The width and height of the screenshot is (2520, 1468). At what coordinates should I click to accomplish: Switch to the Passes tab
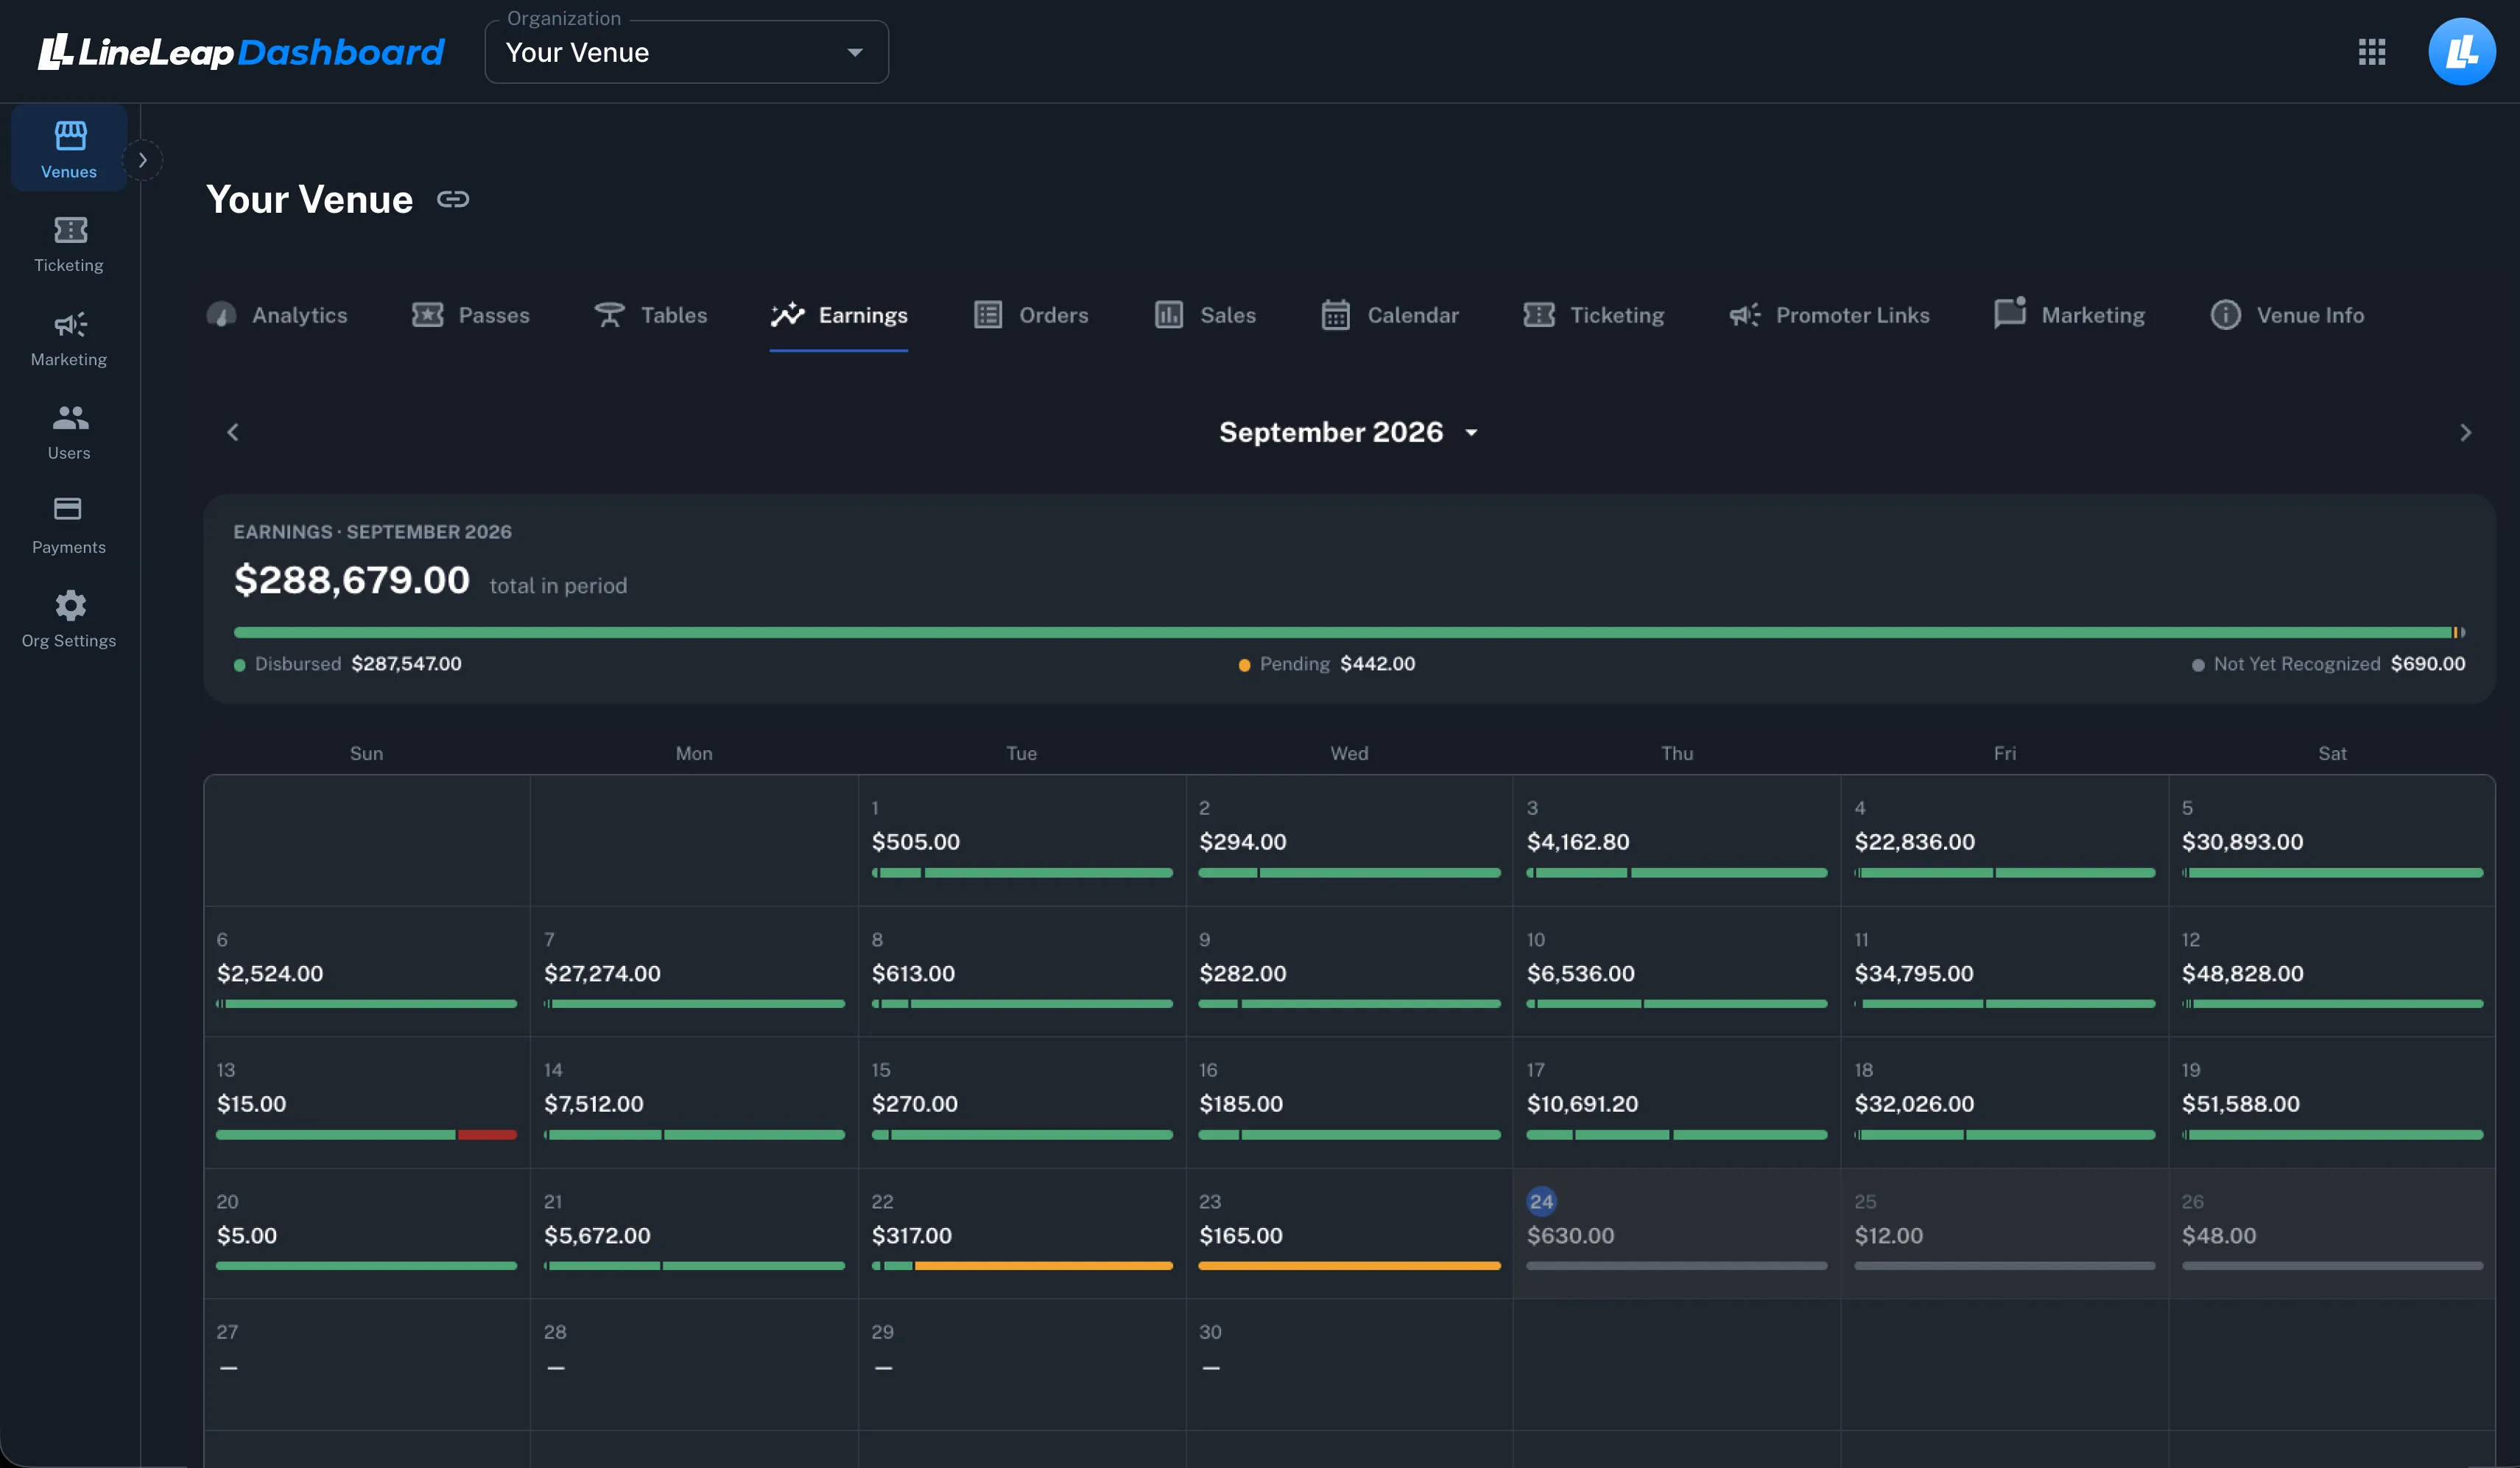click(471, 315)
